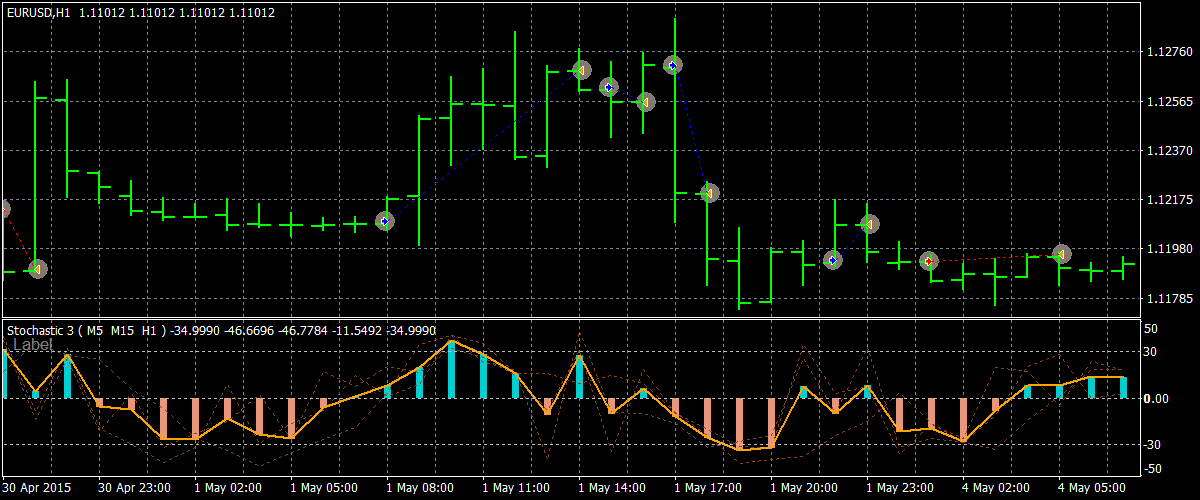Click the gray 'Label' text object
This screenshot has height=500, width=1200.
(x=33, y=345)
